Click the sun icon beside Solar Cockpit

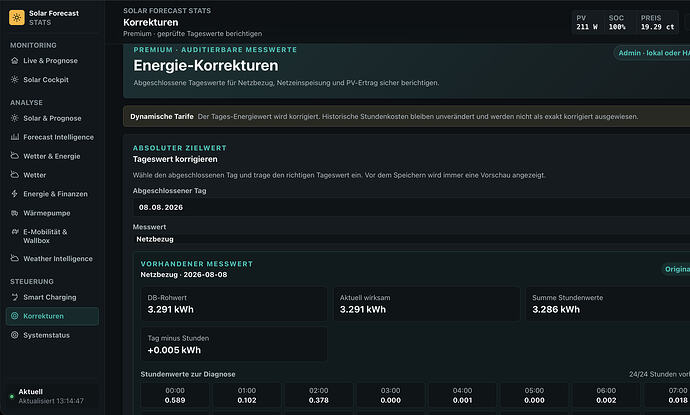tap(15, 80)
